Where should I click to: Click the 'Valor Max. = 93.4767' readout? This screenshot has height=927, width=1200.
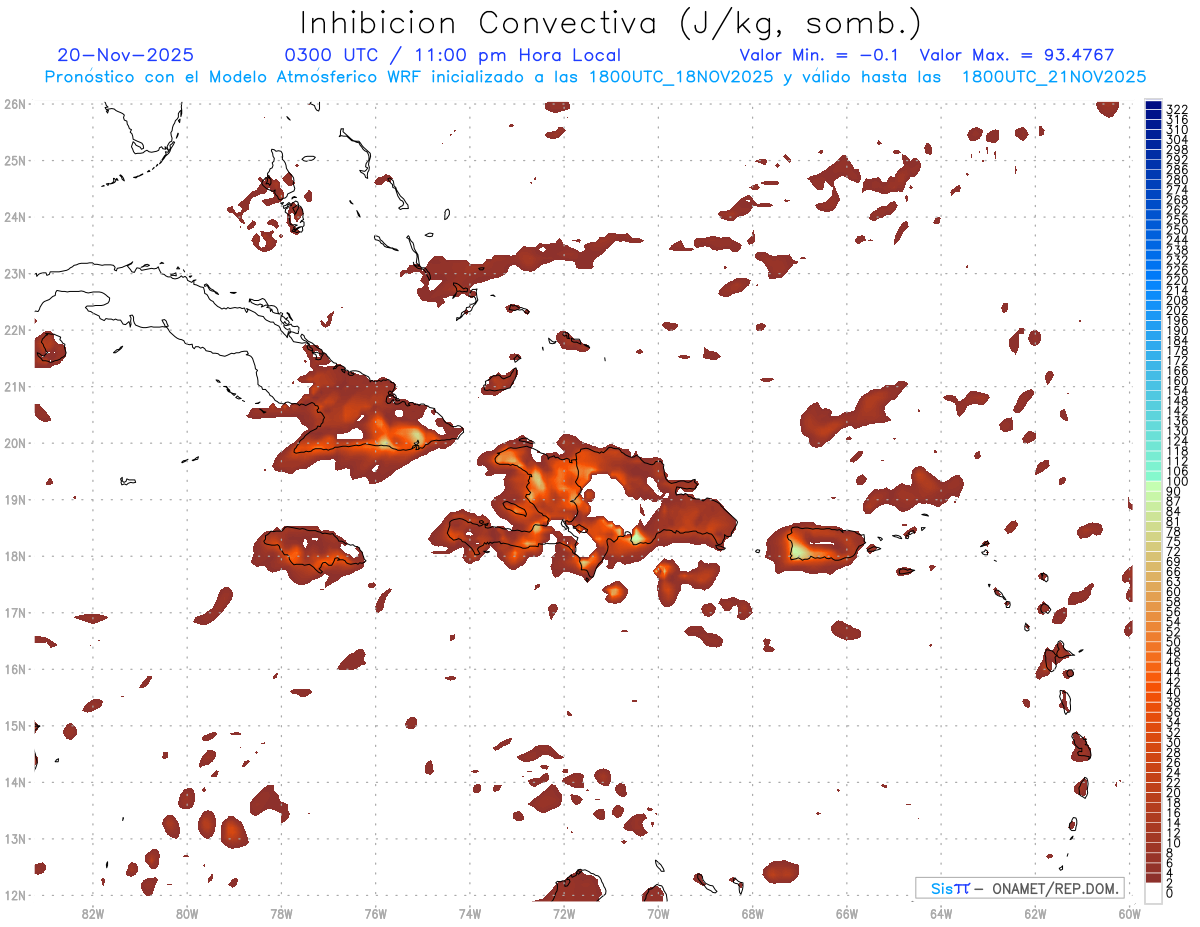point(1016,55)
